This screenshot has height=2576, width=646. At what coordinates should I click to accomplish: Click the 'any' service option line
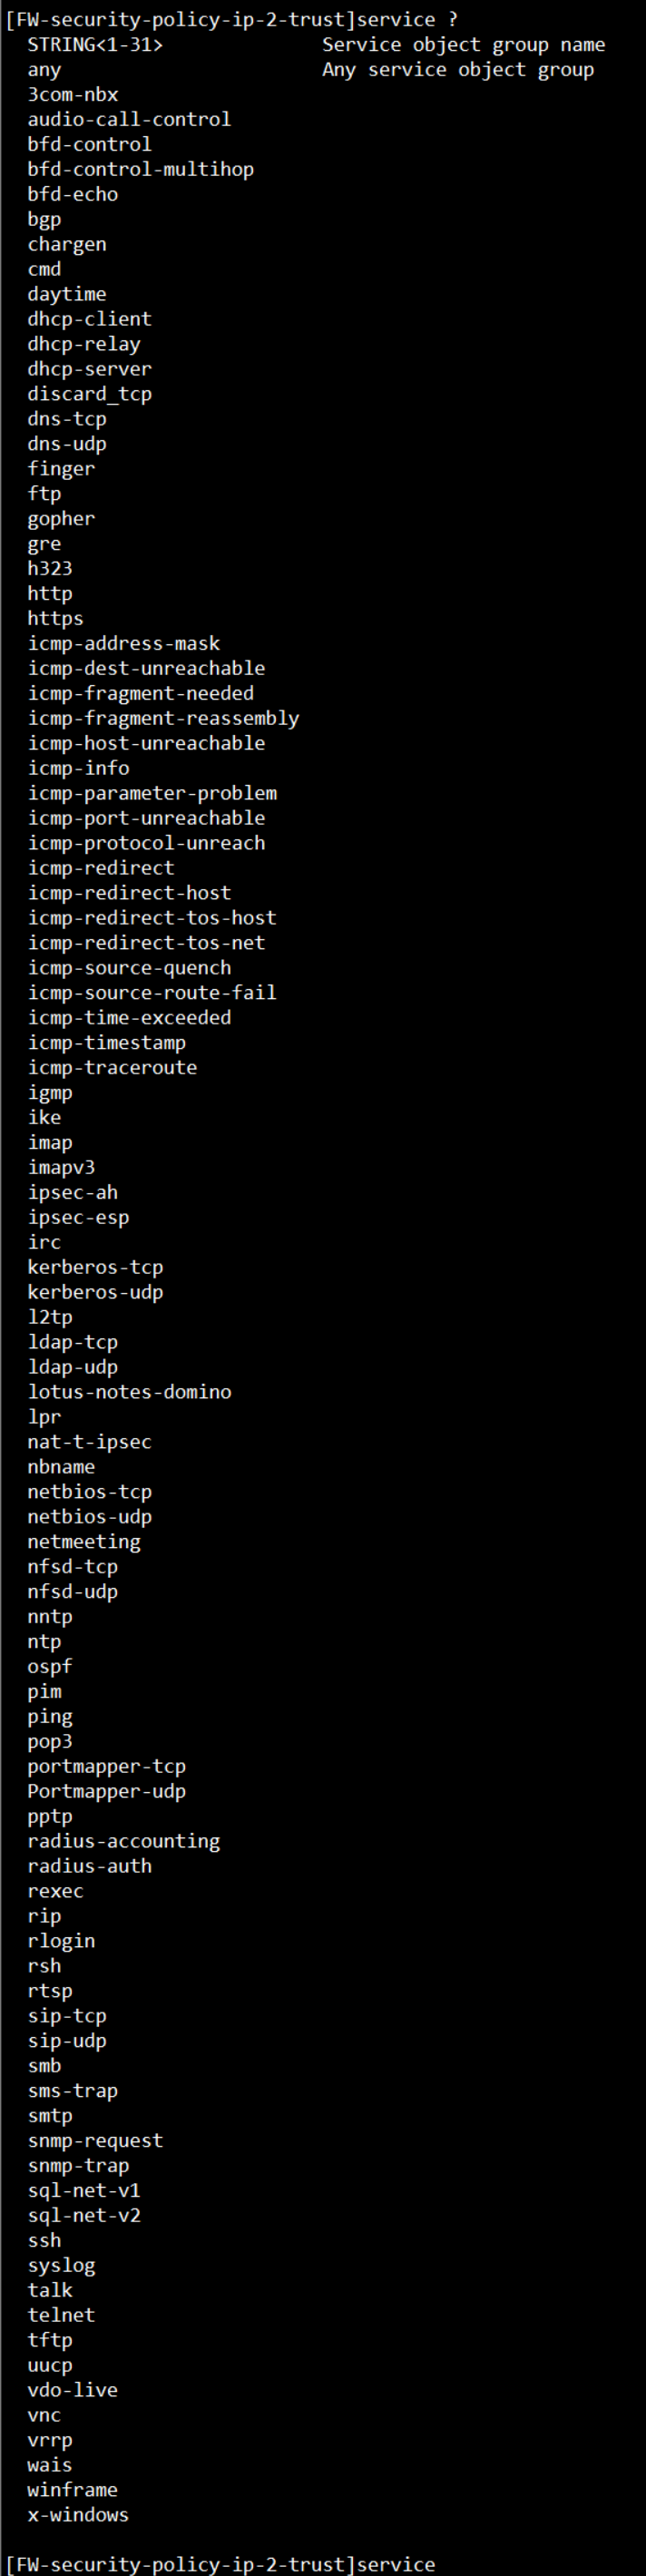[44, 70]
